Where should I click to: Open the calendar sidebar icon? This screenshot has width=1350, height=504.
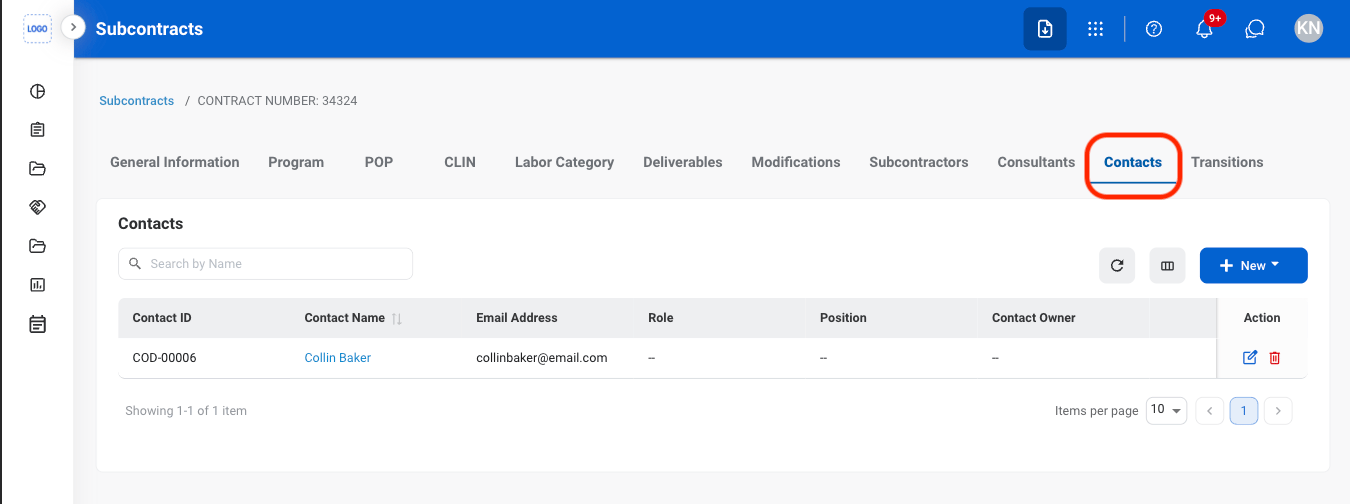tap(38, 324)
